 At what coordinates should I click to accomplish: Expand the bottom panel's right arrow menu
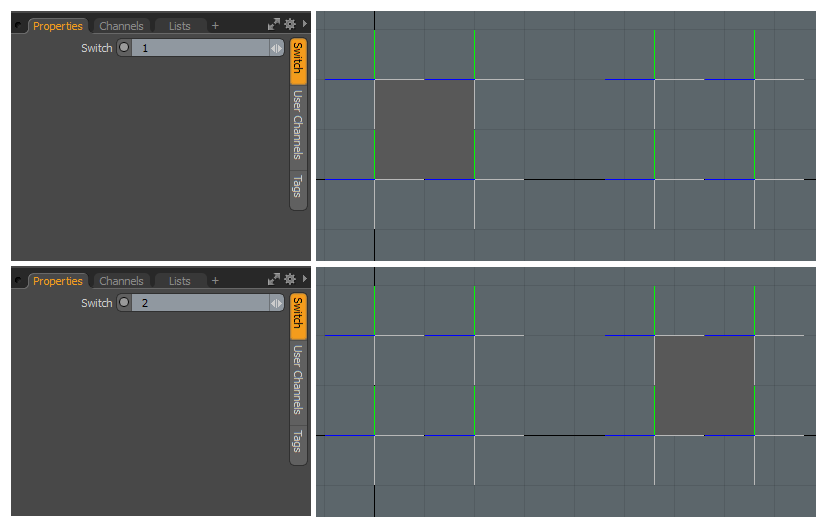pos(305,280)
